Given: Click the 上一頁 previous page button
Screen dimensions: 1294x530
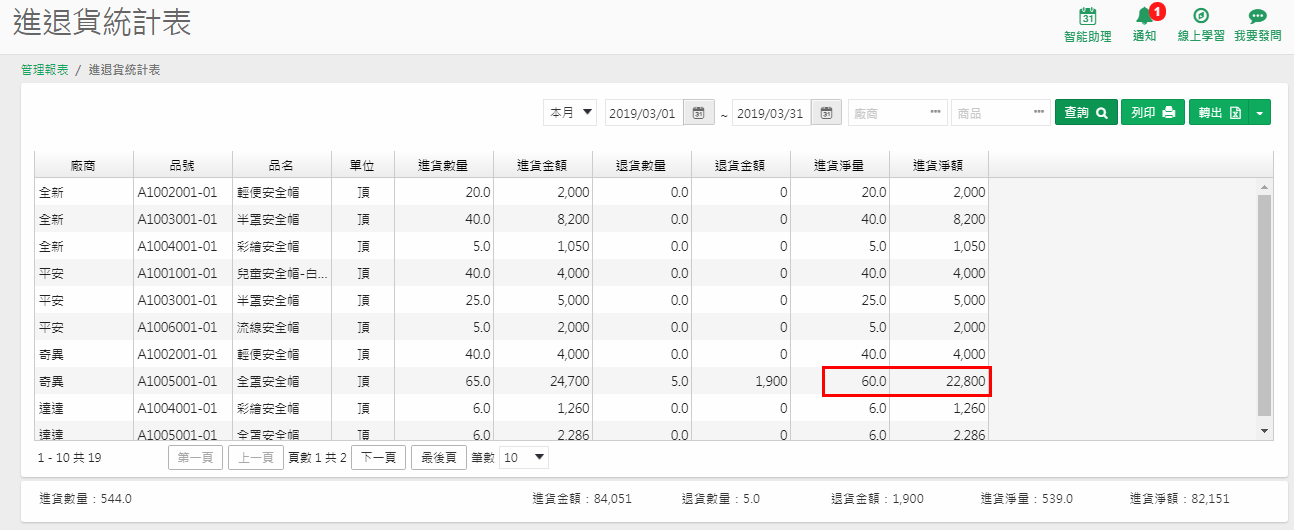Looking at the screenshot, I should (255, 458).
